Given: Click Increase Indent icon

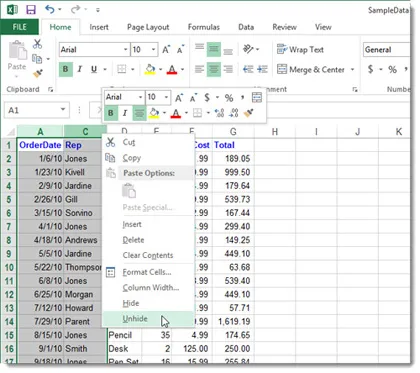Looking at the screenshot, I should (x=263, y=69).
